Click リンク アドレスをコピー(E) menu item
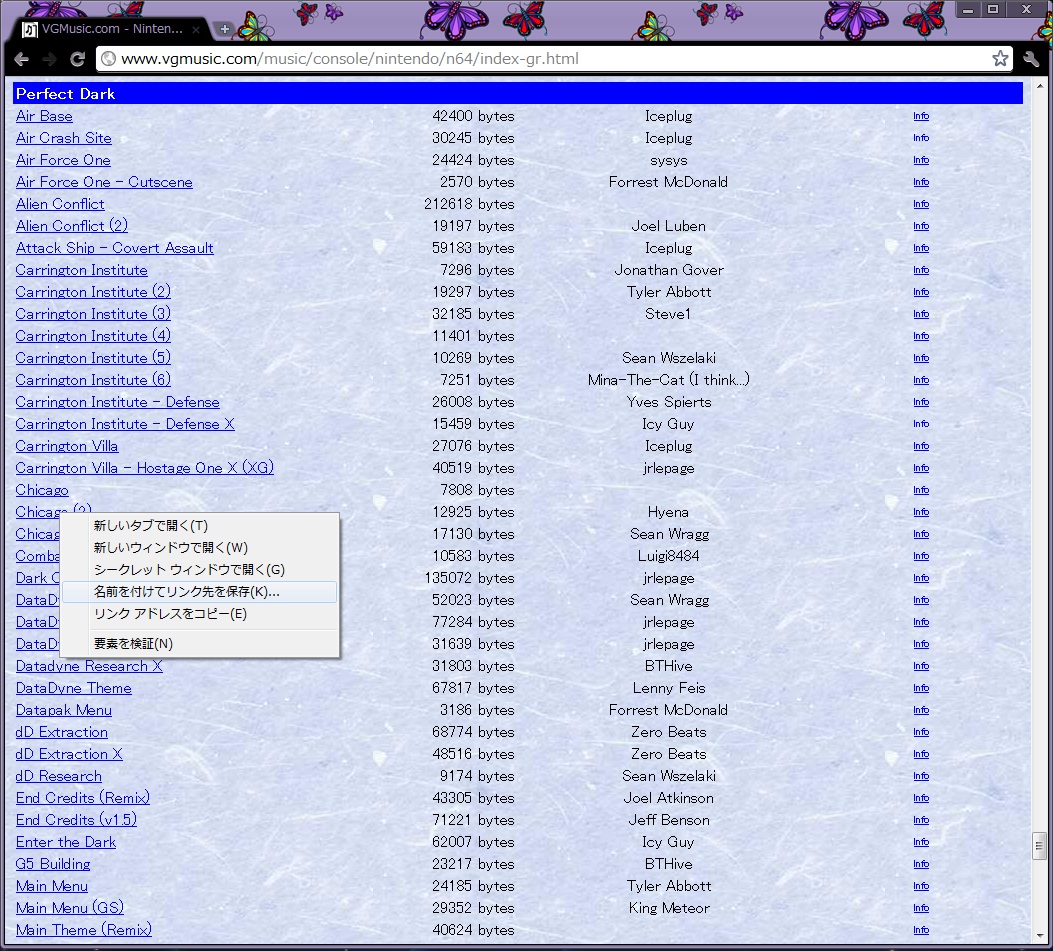 click(x=170, y=614)
